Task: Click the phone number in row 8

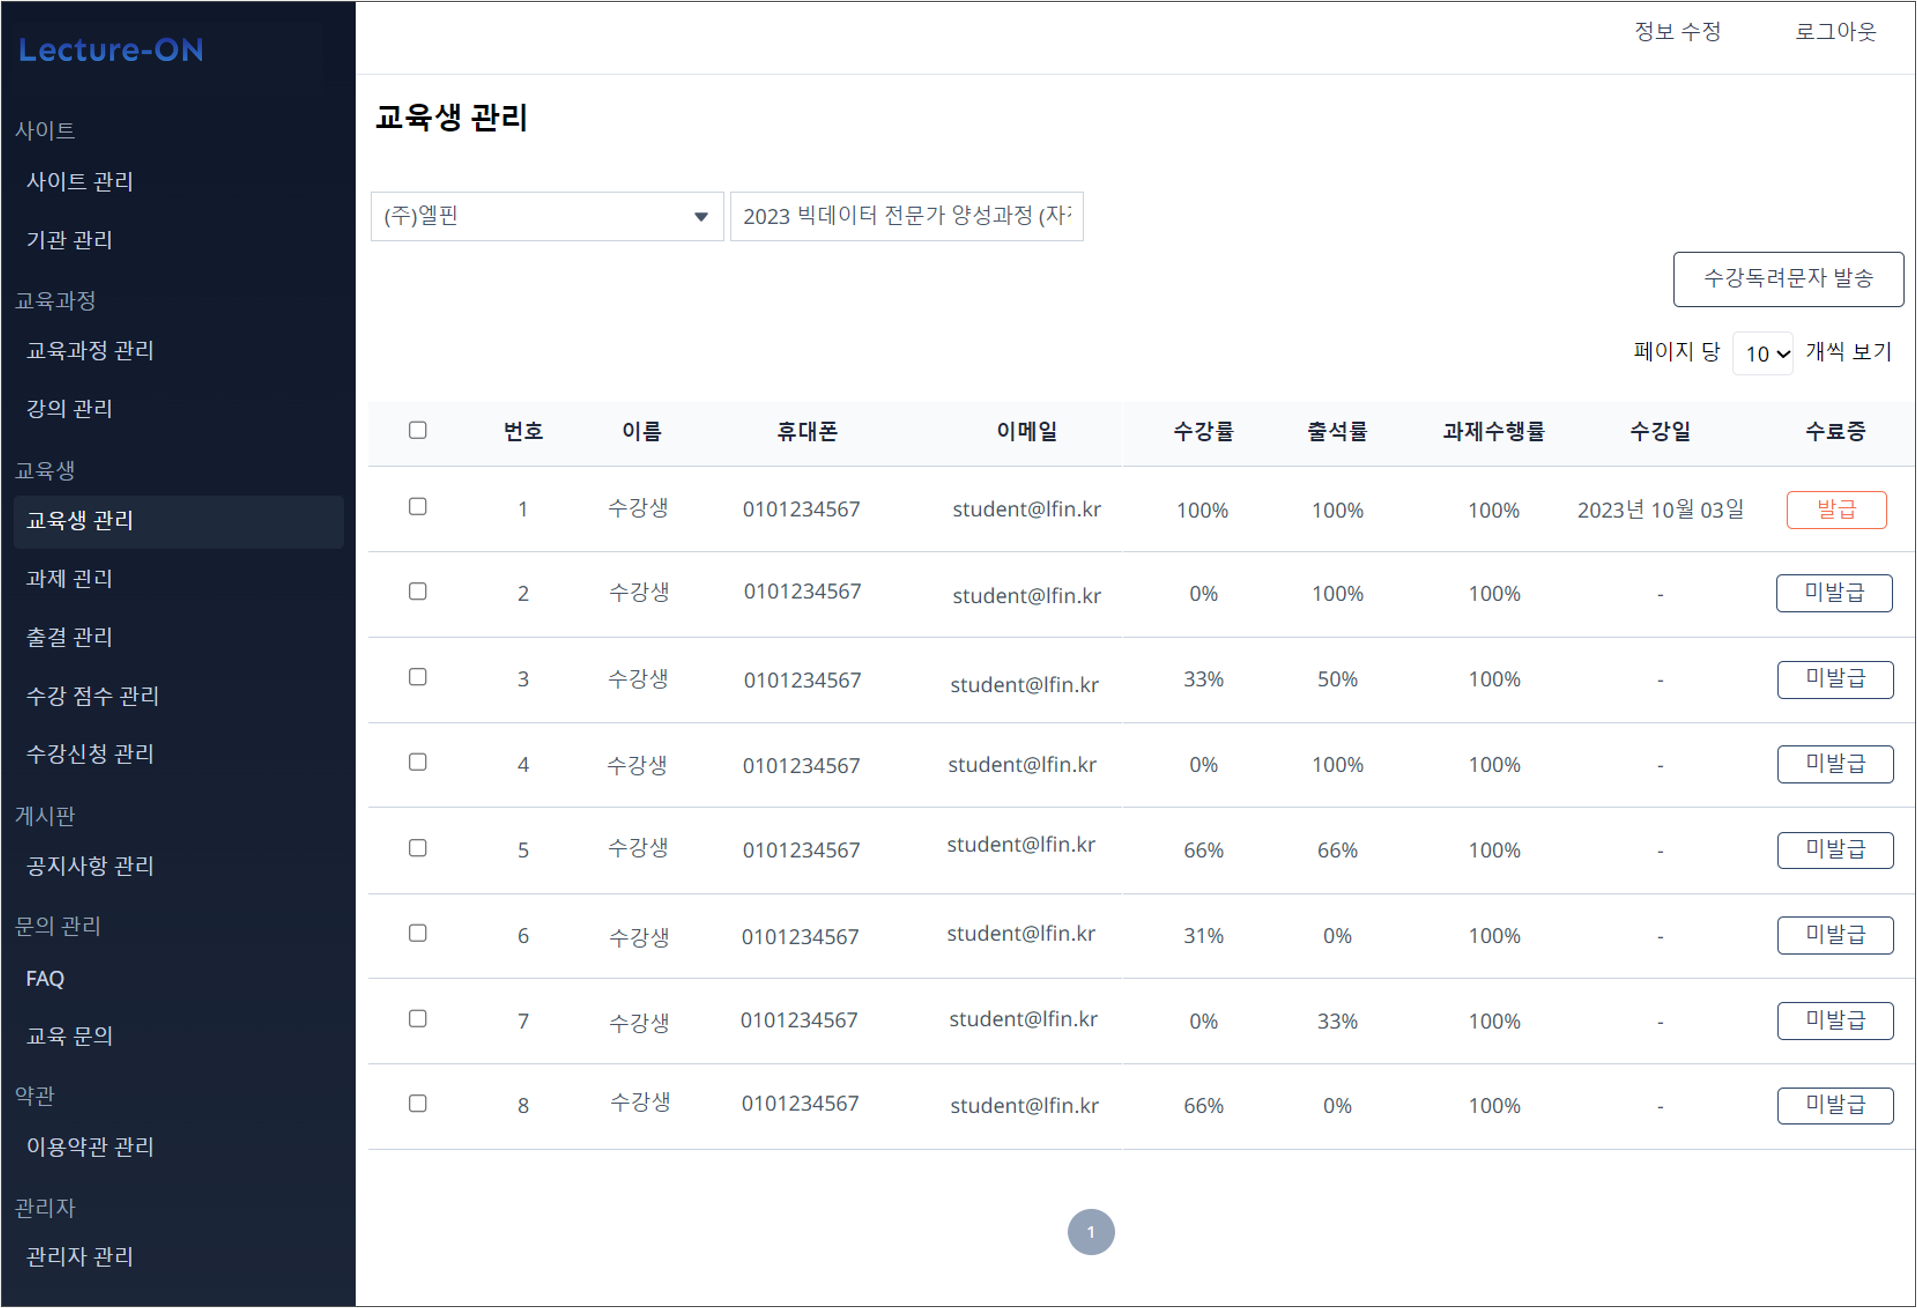Action: (x=800, y=1103)
